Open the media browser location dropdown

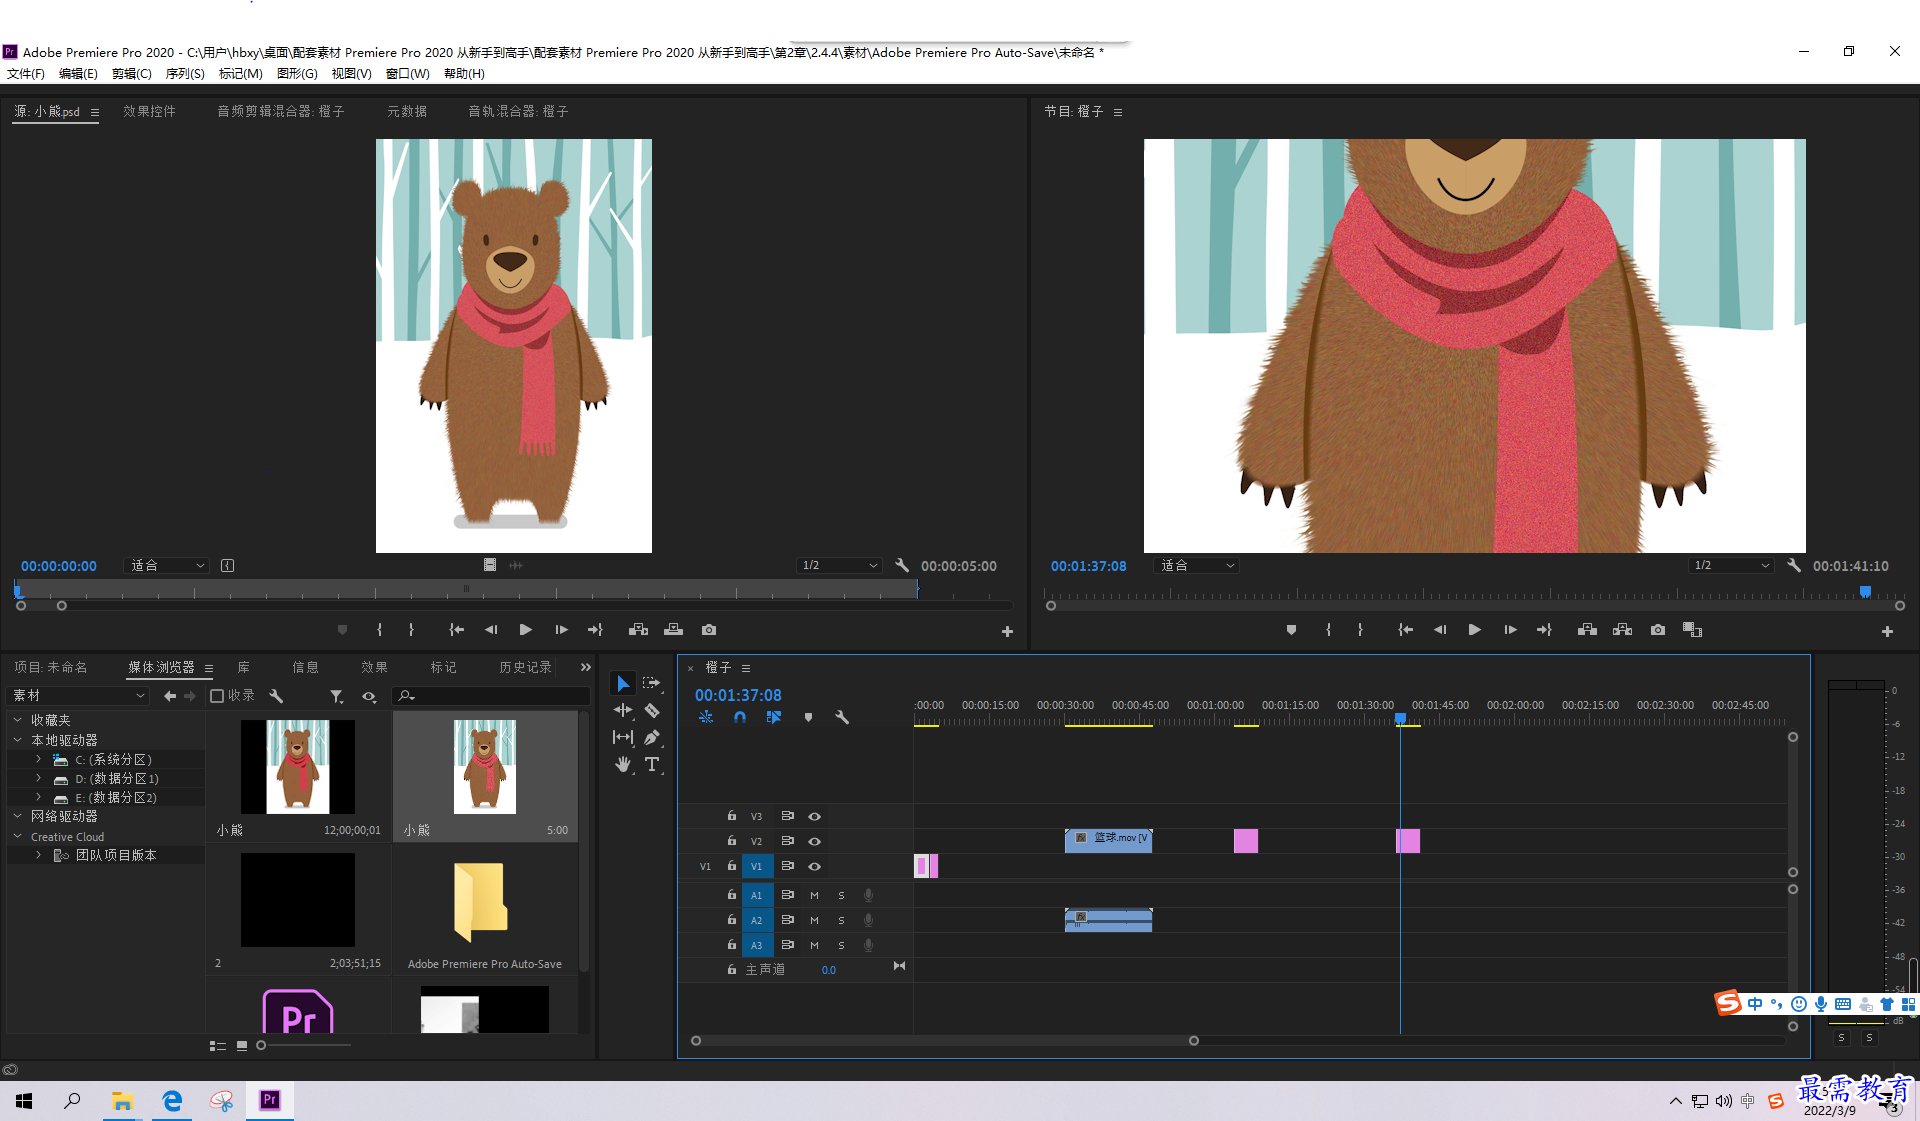[78, 696]
